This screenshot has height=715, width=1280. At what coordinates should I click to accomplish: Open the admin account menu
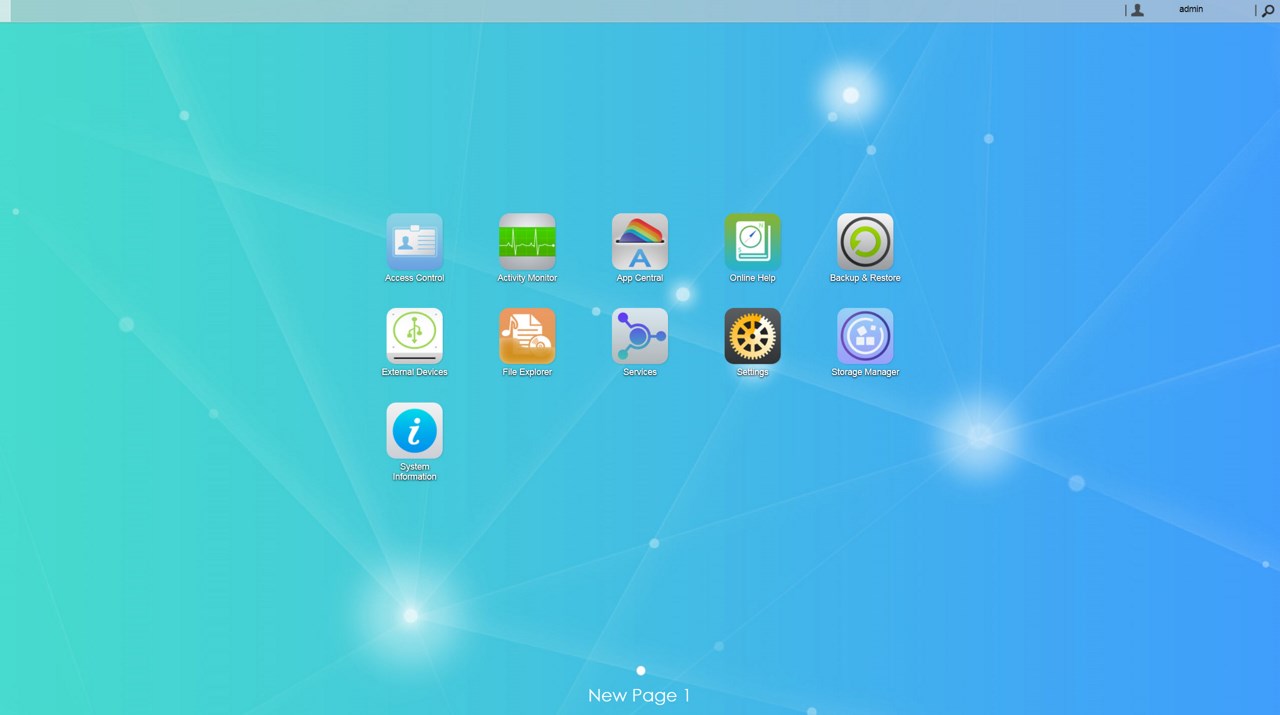point(1191,9)
